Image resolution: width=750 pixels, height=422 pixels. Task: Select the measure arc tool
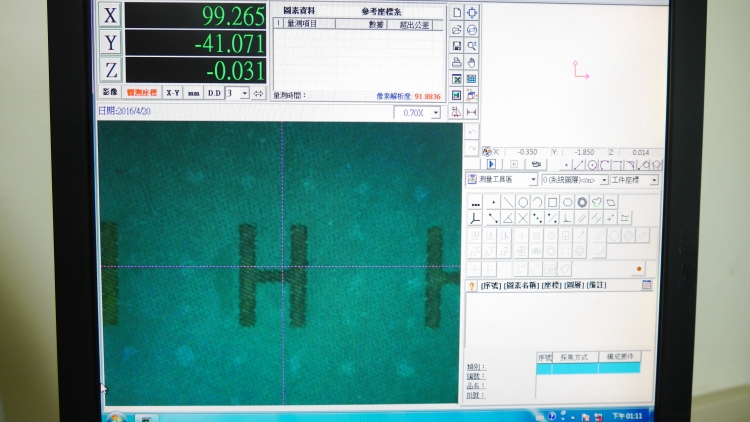coord(538,202)
